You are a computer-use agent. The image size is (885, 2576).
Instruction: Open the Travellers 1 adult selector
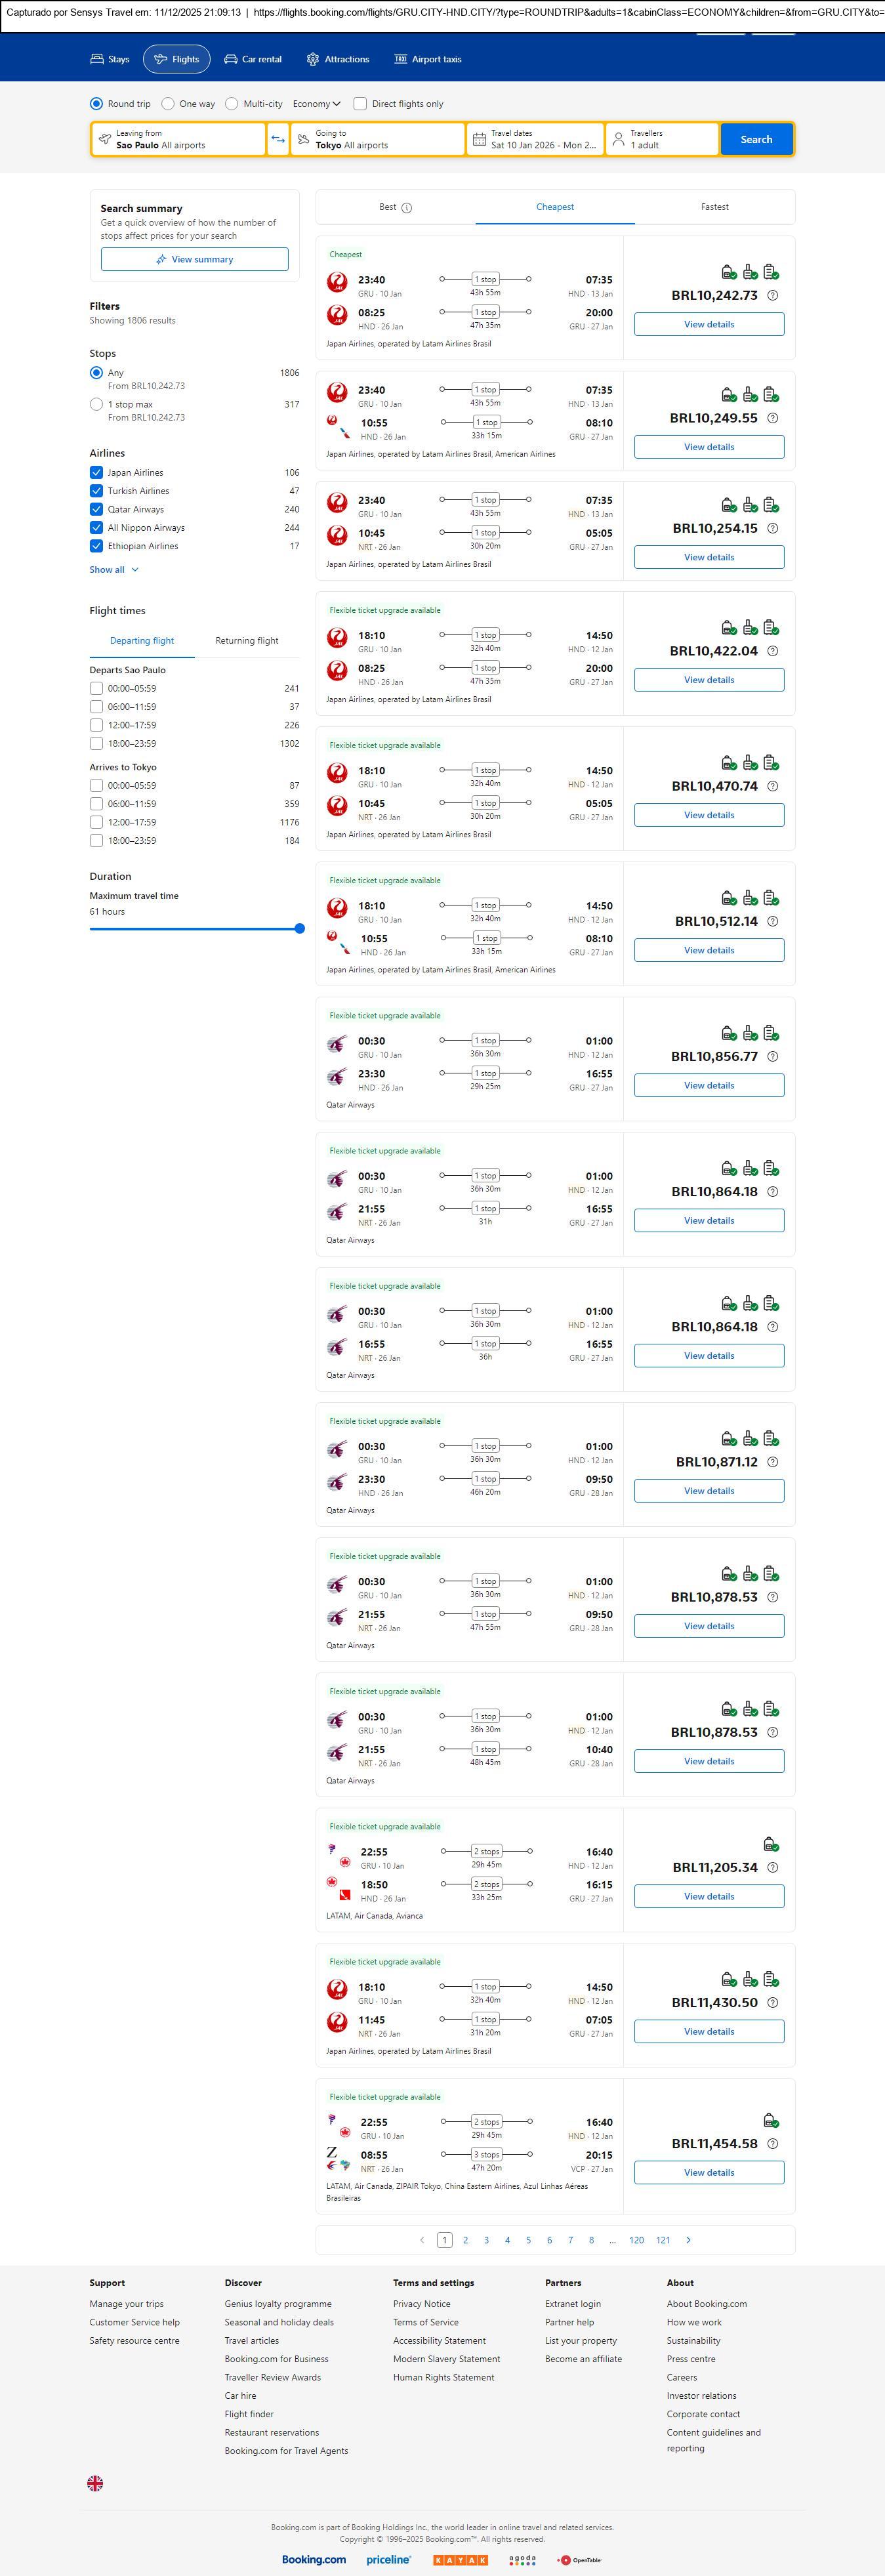[x=662, y=139]
